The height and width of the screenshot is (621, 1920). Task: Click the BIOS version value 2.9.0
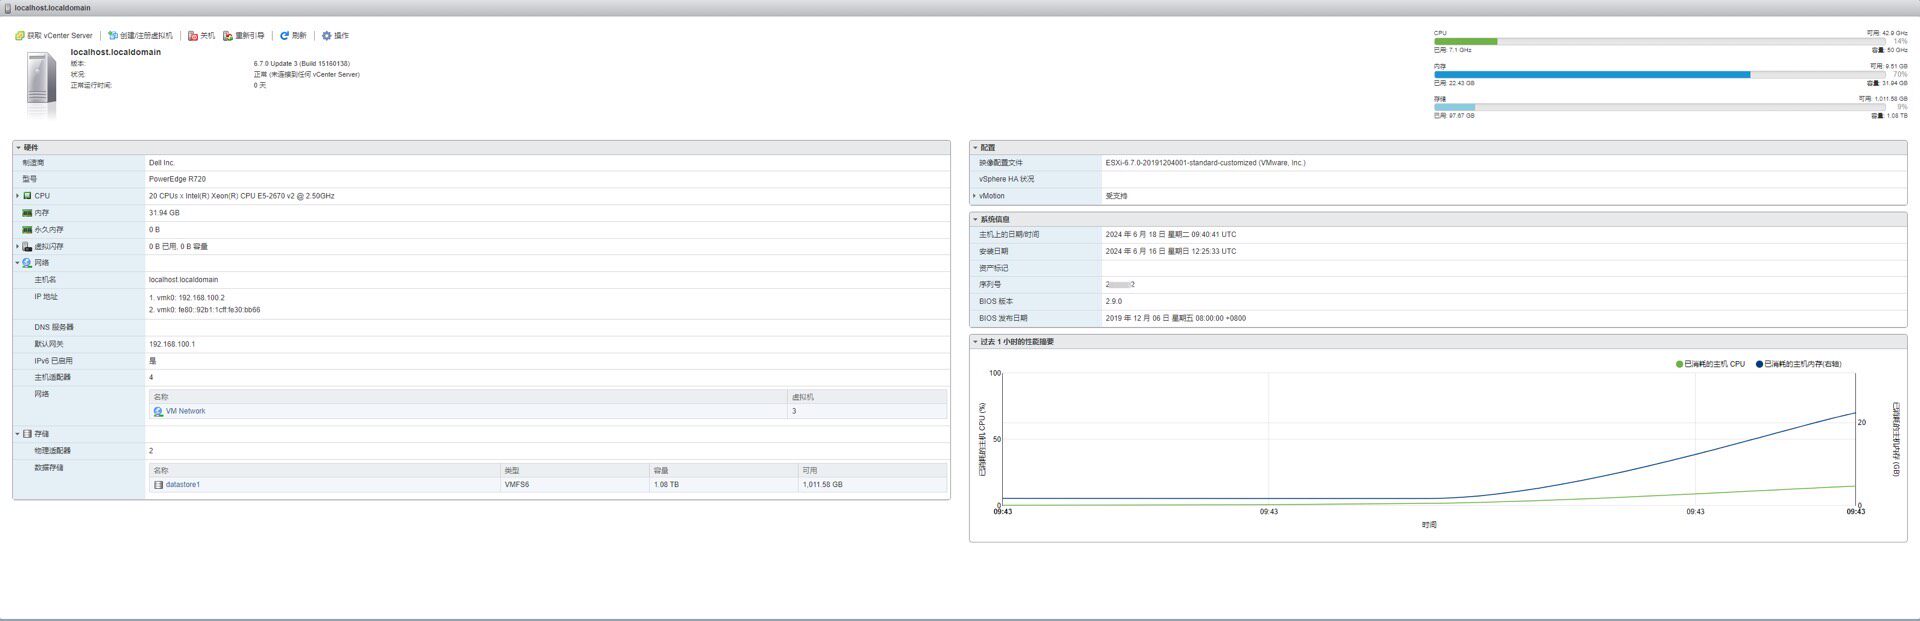(x=1113, y=301)
